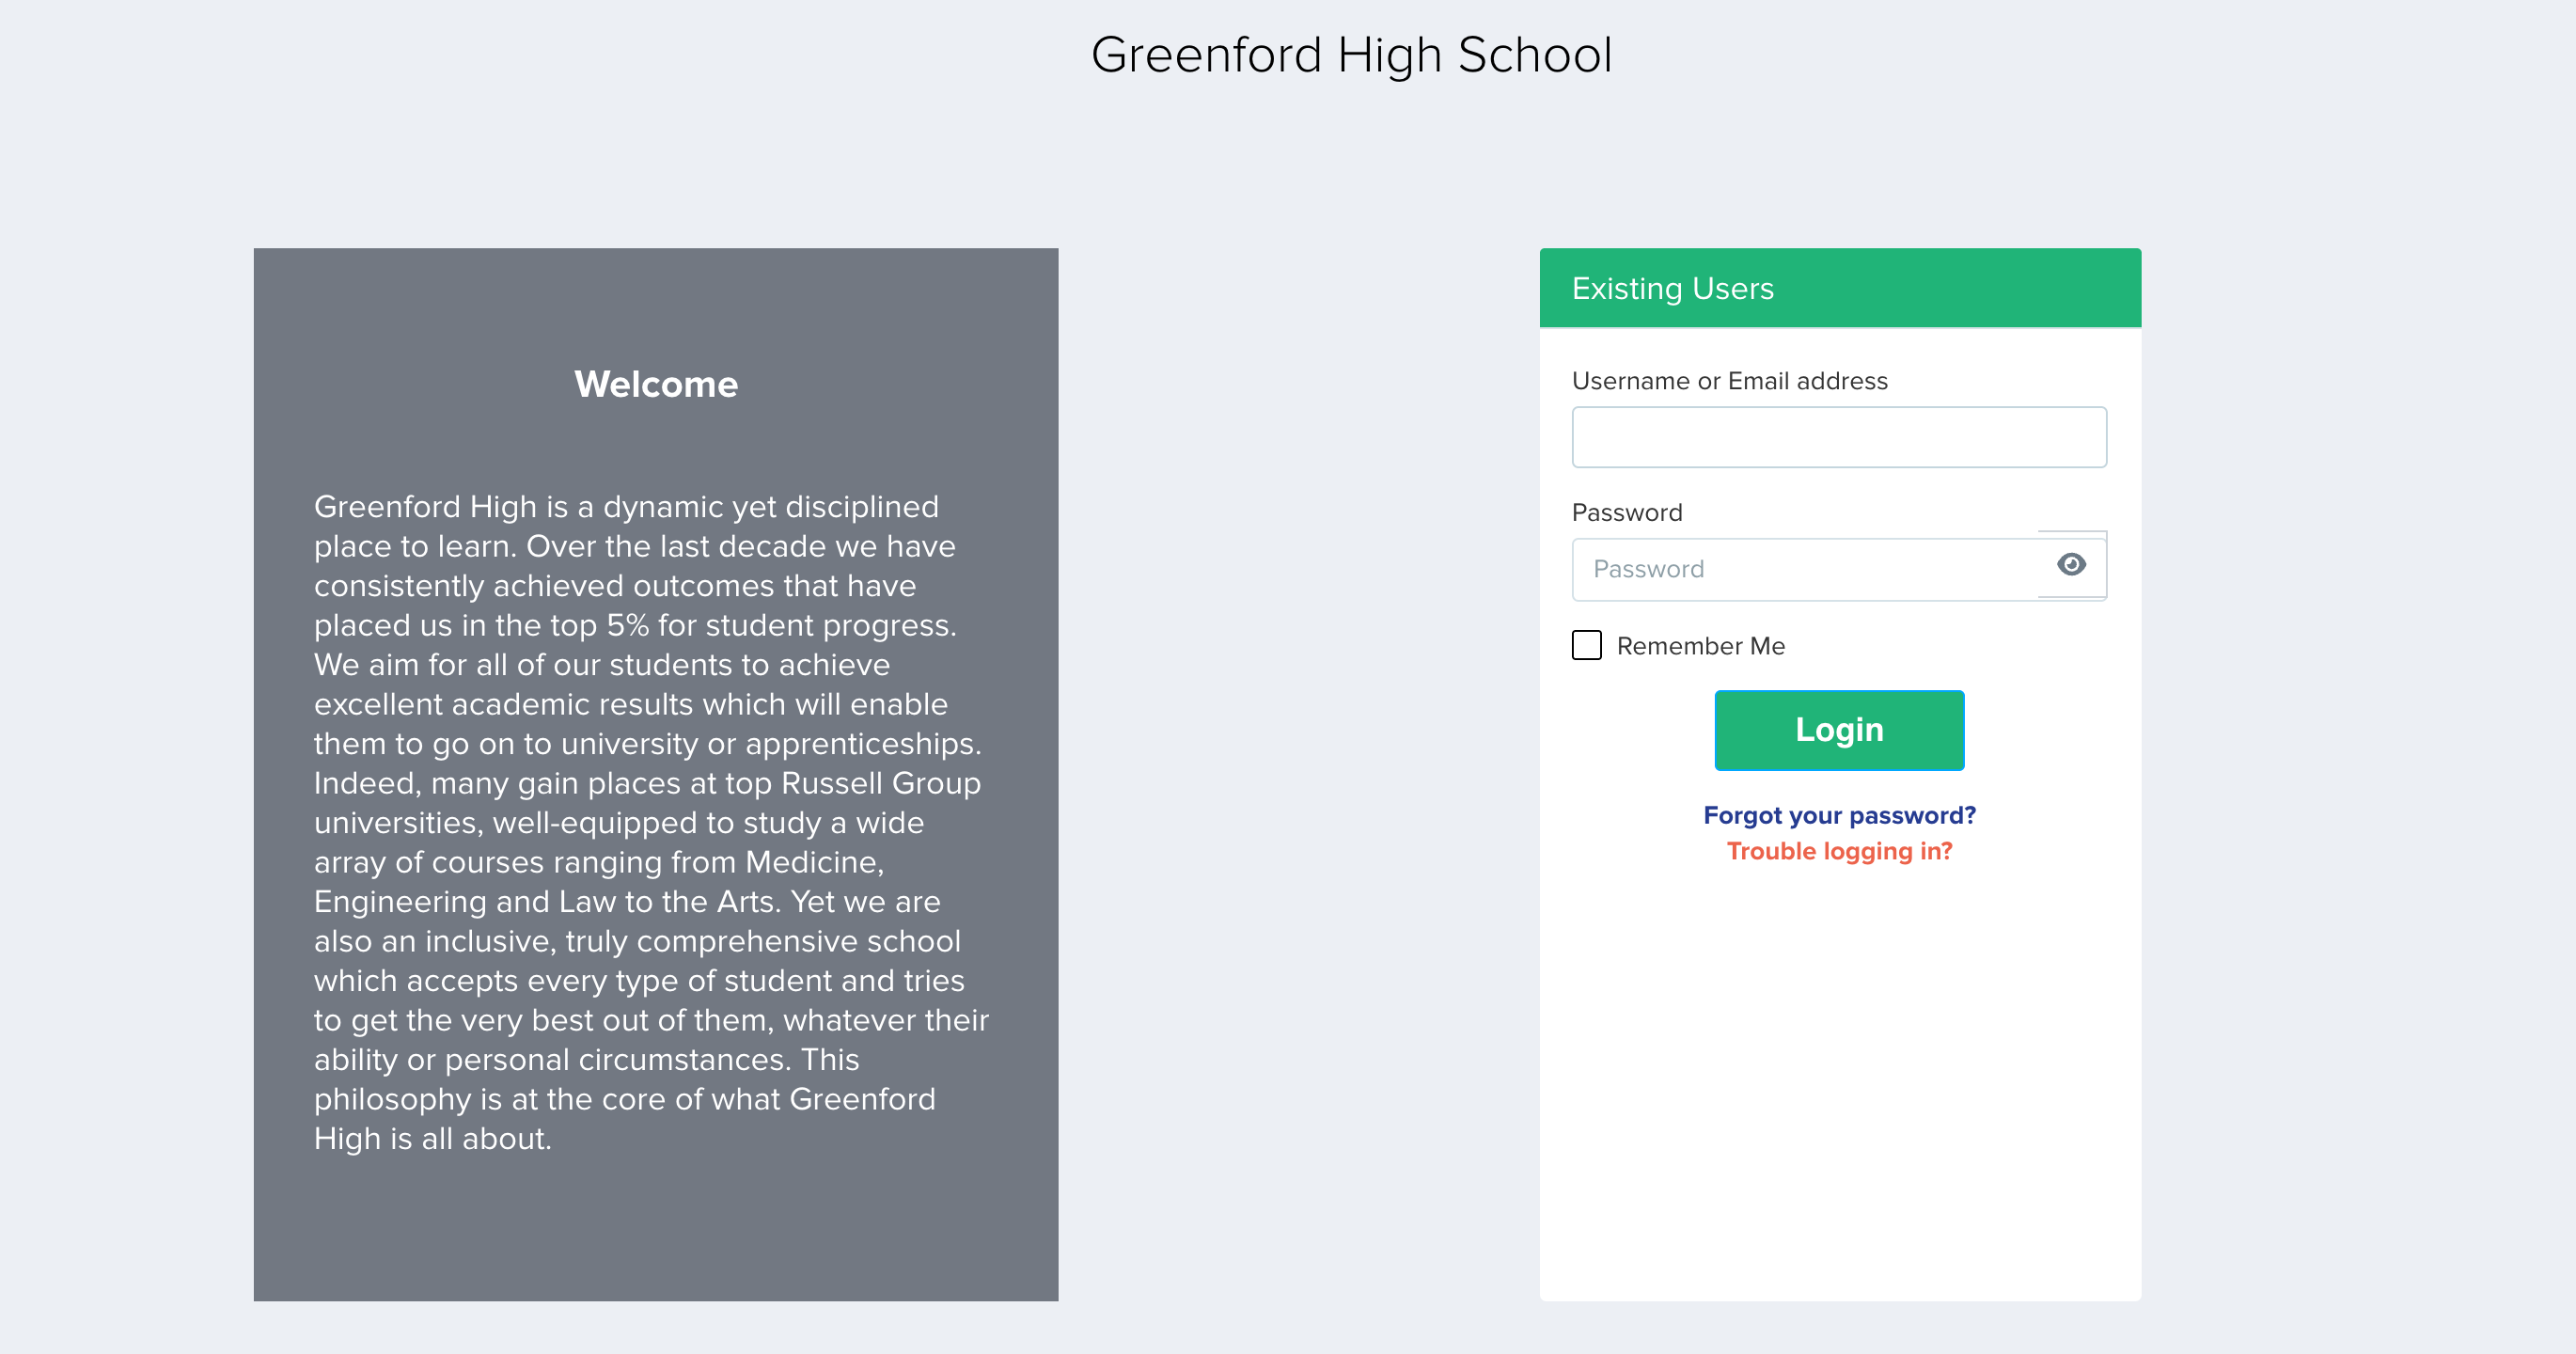Click the closing line 'High is all about.'

433,1139
